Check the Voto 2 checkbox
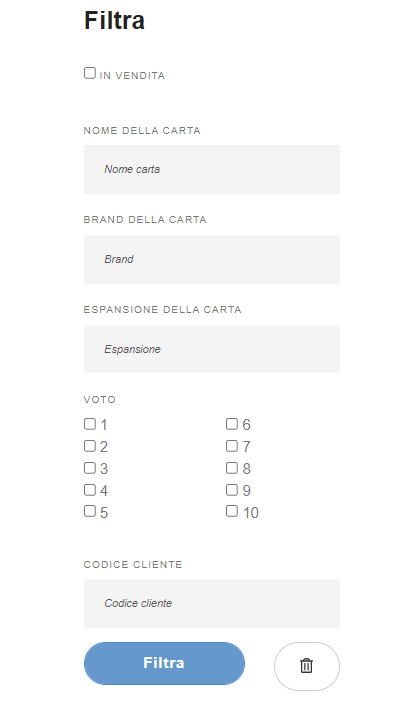Viewport: 404px width, 725px height. click(90, 446)
